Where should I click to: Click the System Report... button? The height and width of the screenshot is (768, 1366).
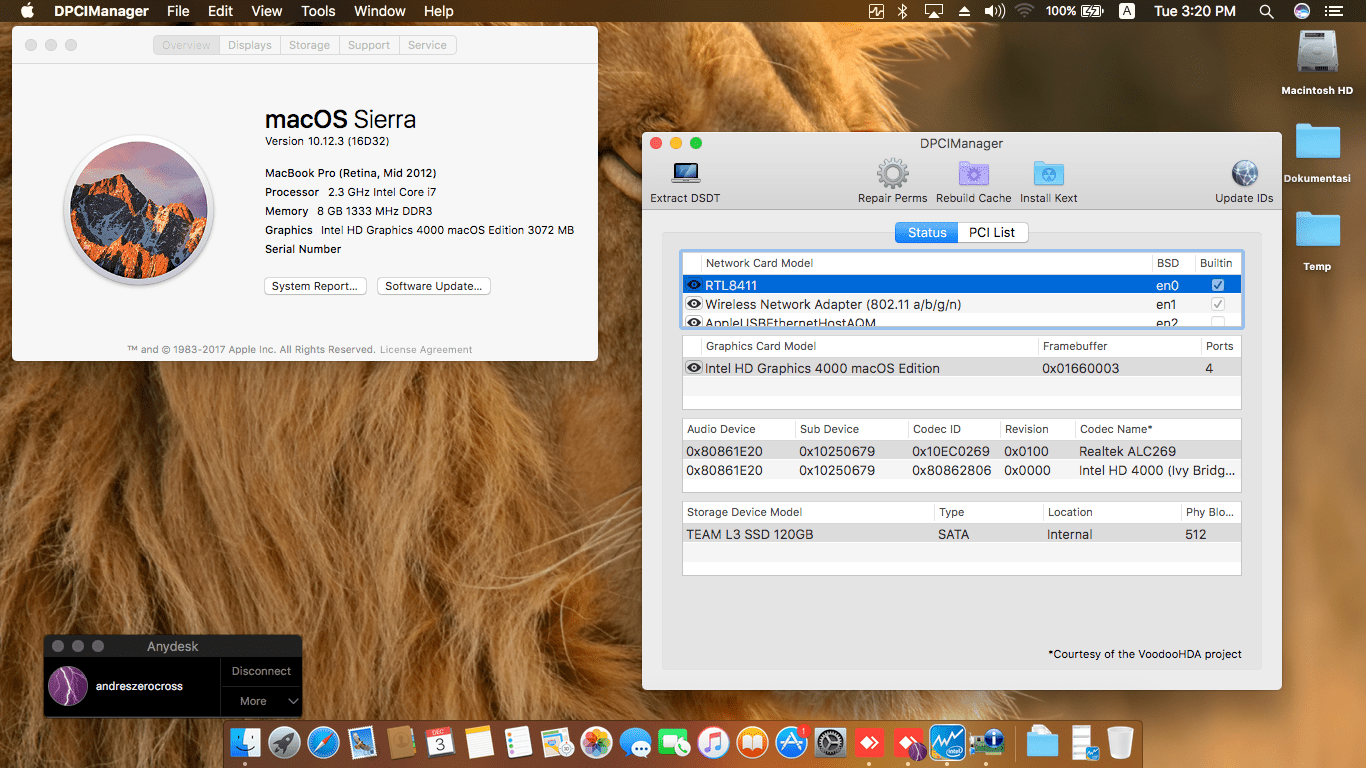point(315,286)
